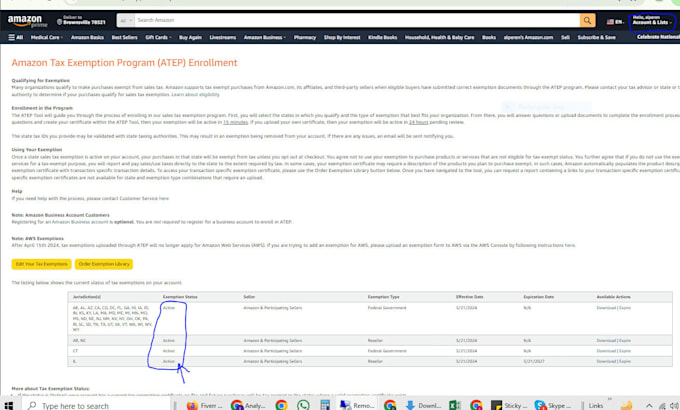Click Edit Your Tax Exemptions button
This screenshot has width=680, height=410.
coord(41,264)
